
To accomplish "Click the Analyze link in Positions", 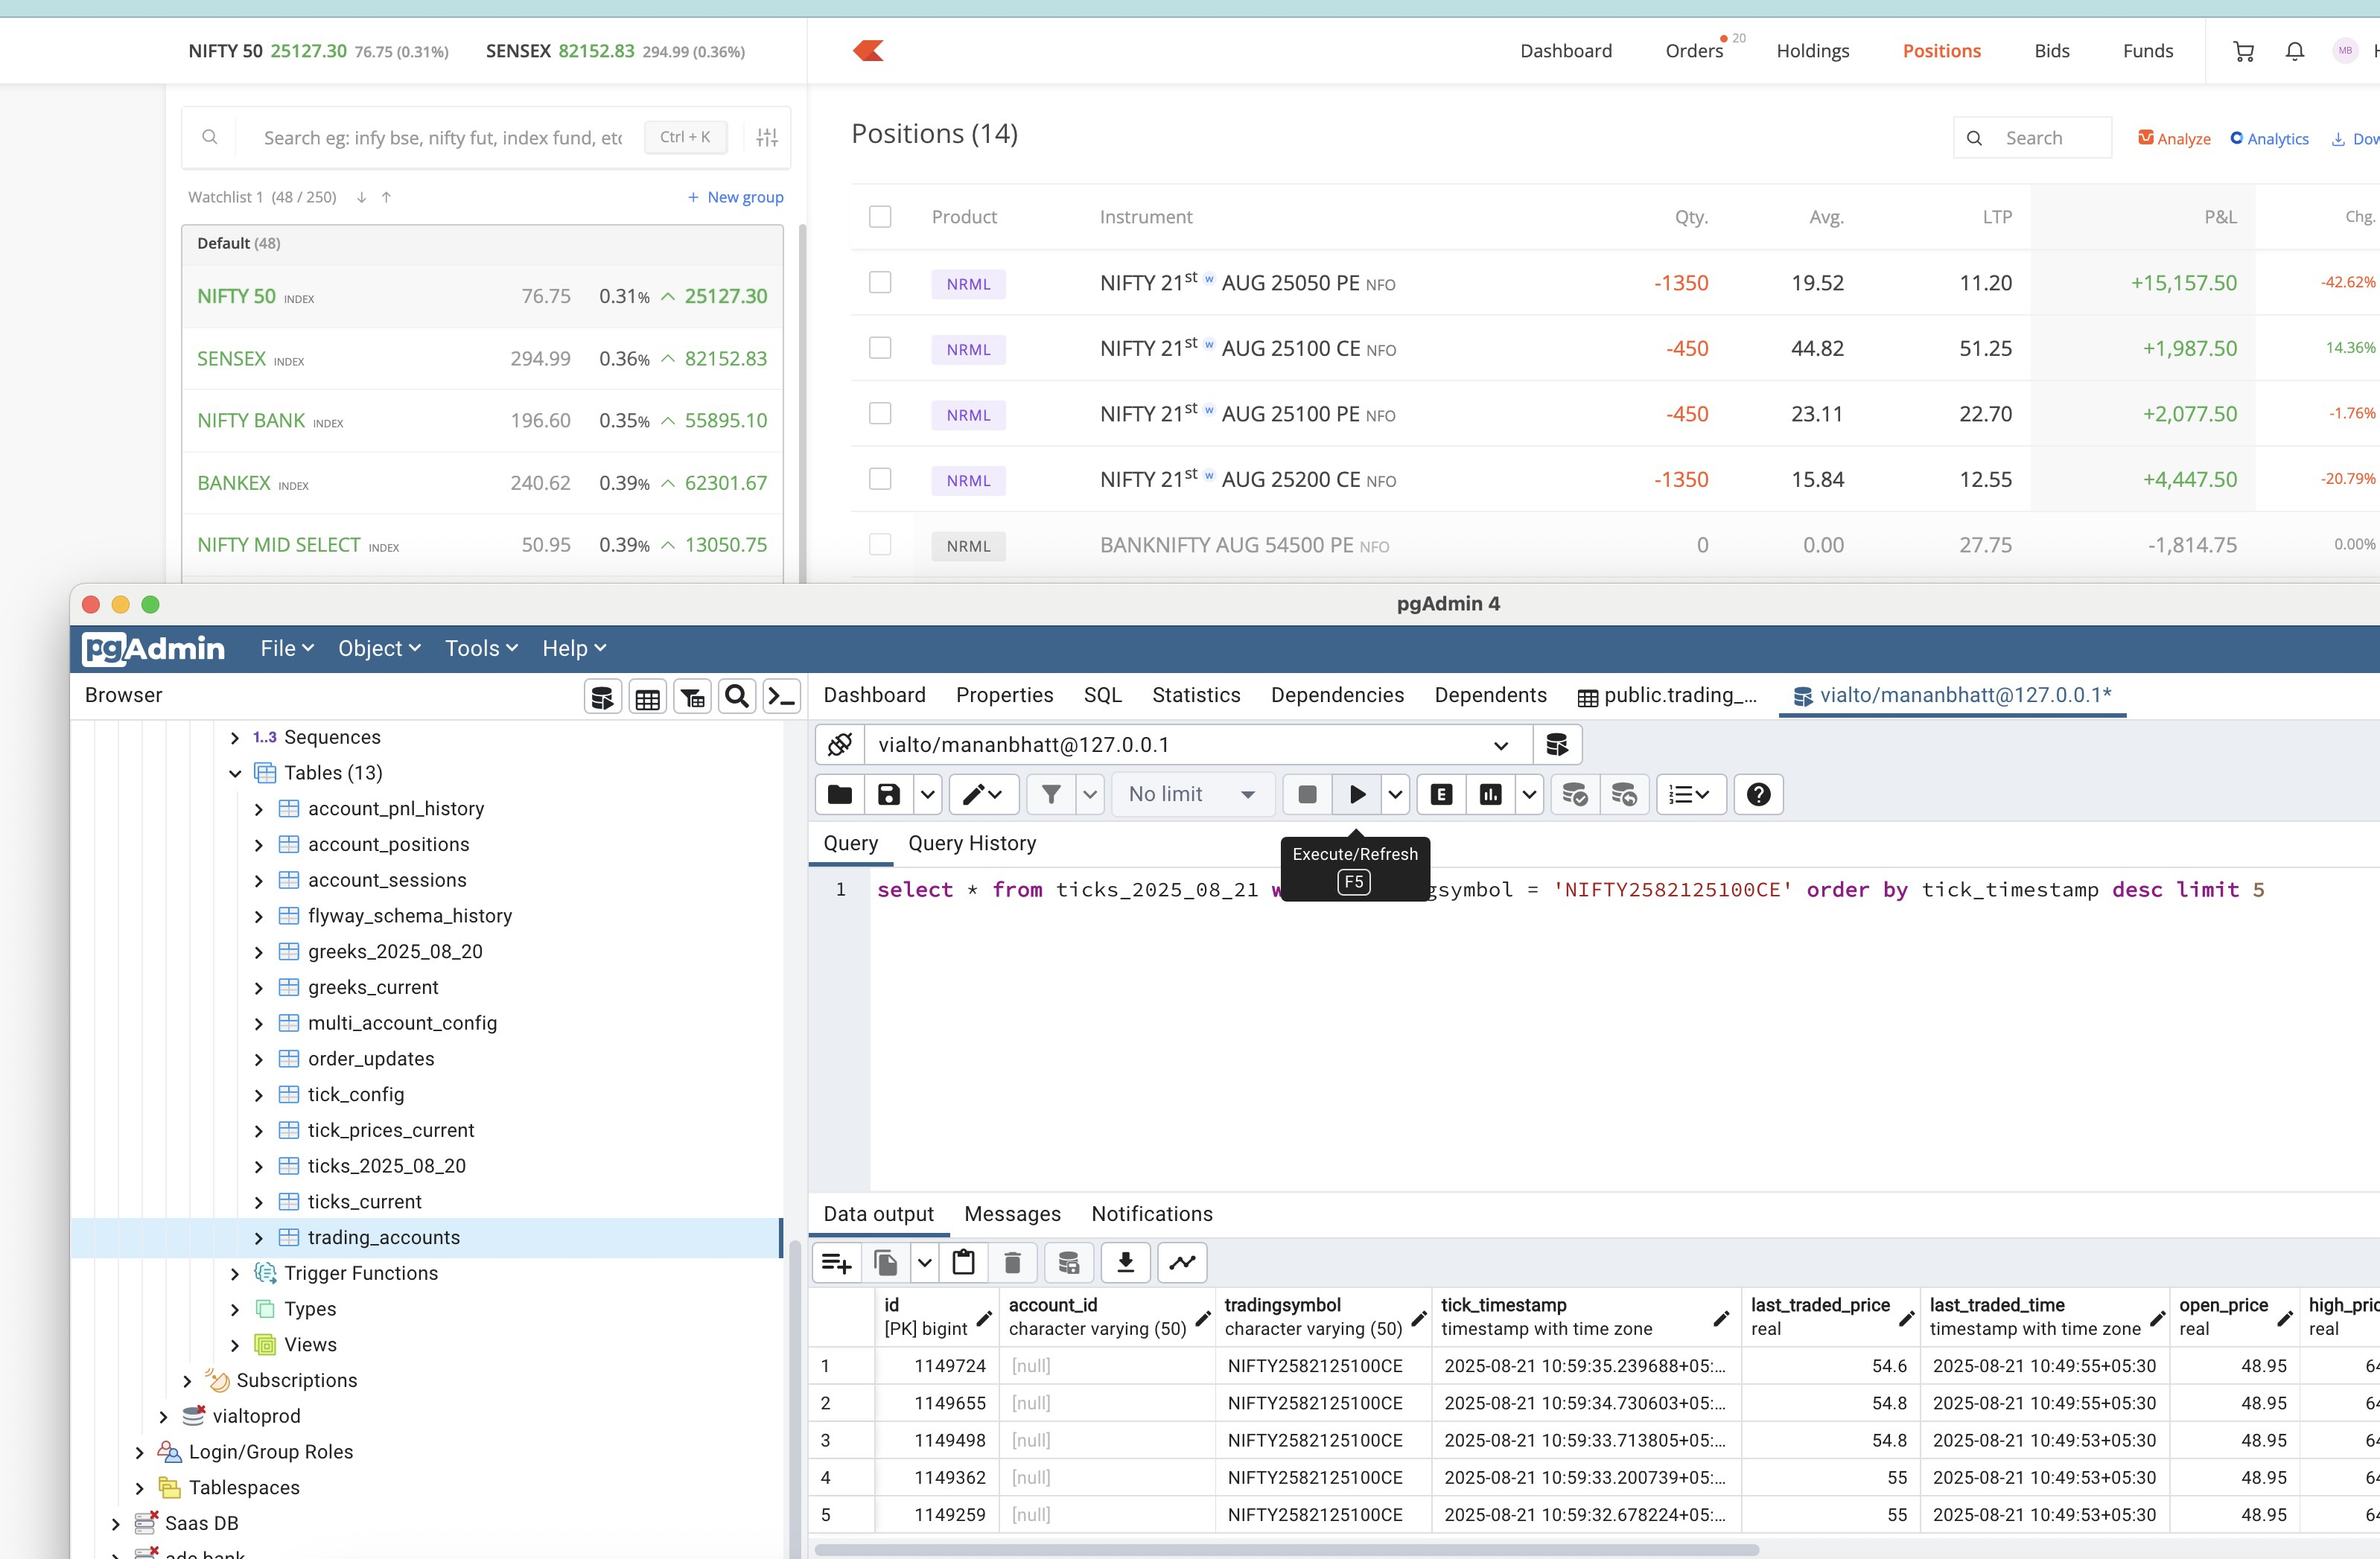I will 2174,138.
